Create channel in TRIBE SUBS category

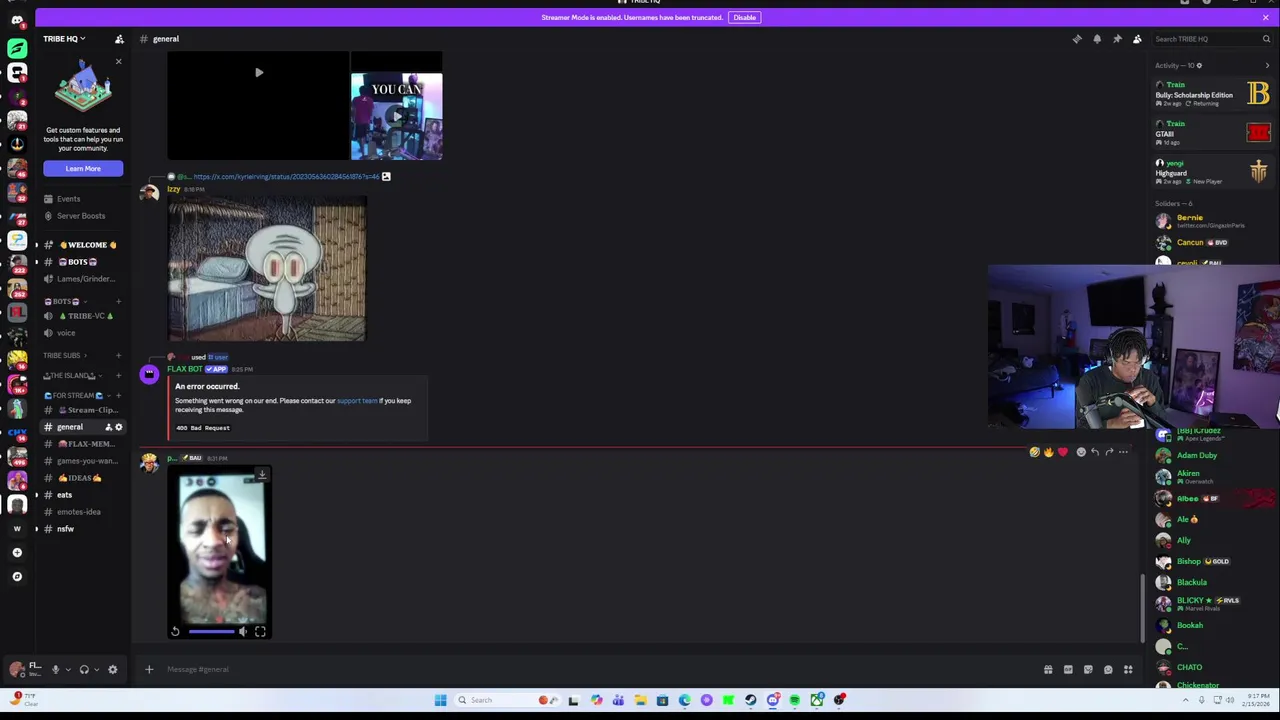point(118,356)
